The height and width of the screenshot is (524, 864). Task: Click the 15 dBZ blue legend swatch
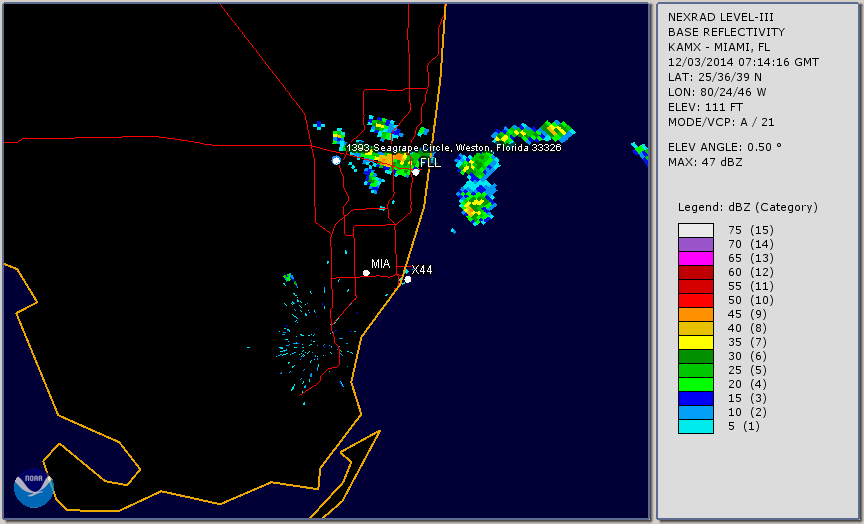(696, 398)
